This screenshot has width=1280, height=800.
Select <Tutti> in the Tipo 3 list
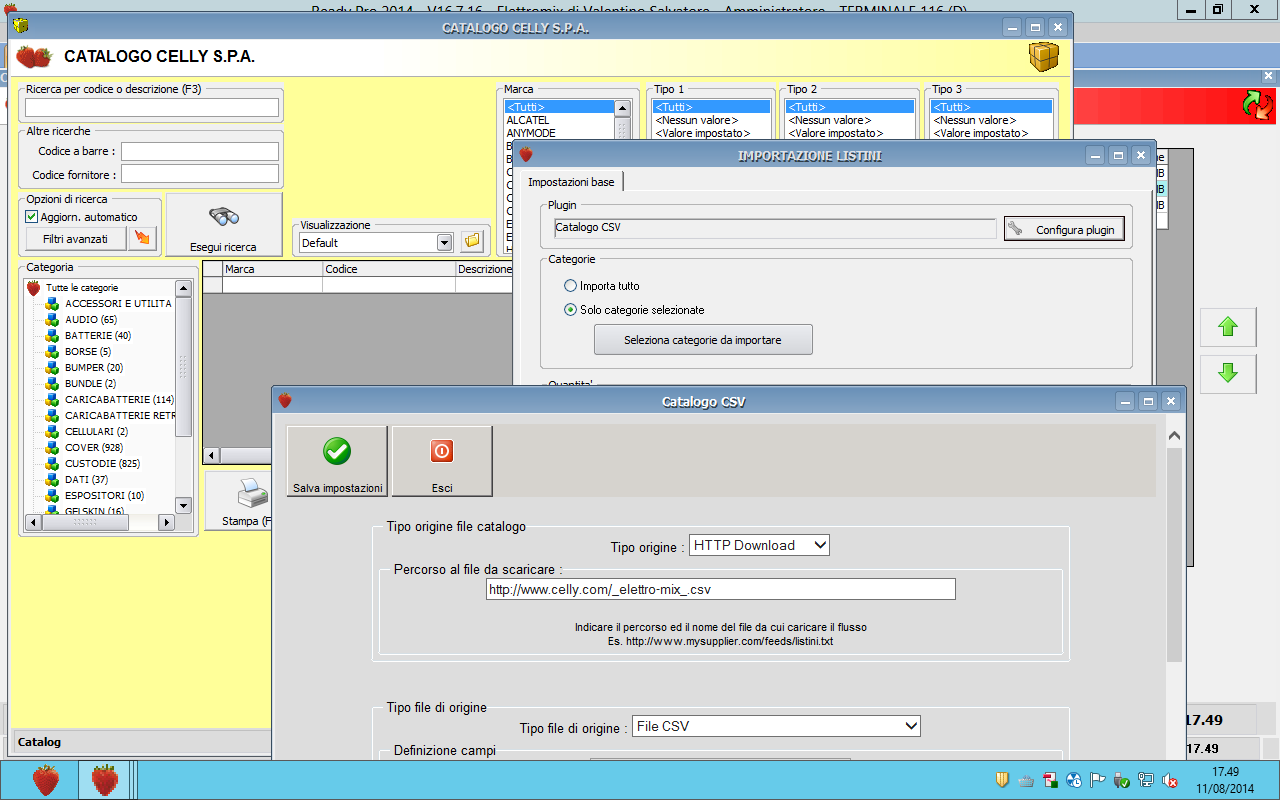click(x=991, y=107)
